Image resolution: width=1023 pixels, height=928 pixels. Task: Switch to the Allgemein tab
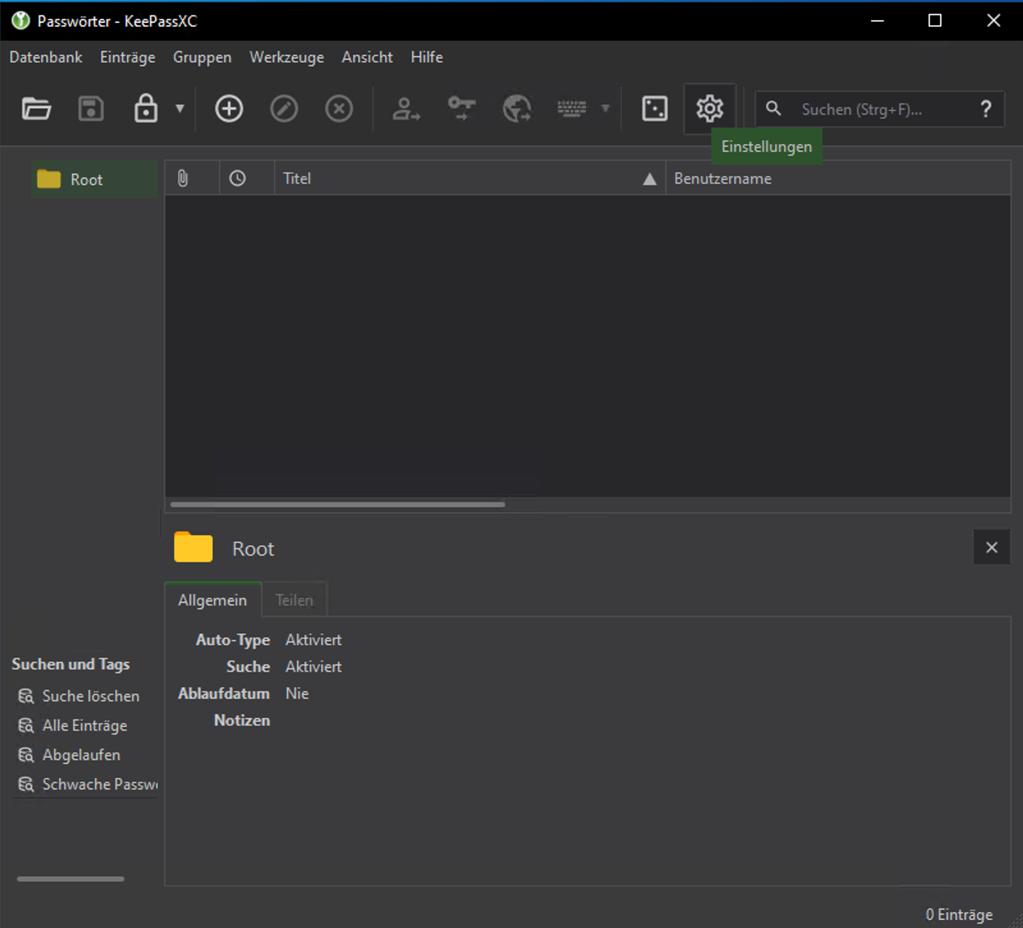click(213, 600)
